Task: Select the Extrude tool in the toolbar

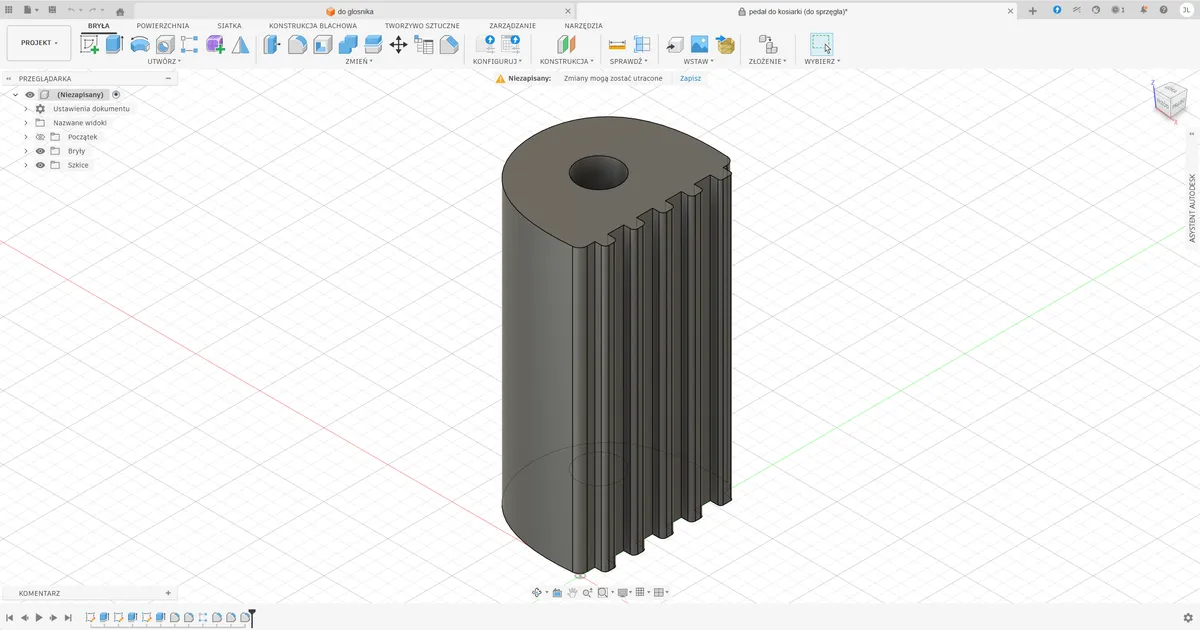Action: [114, 44]
